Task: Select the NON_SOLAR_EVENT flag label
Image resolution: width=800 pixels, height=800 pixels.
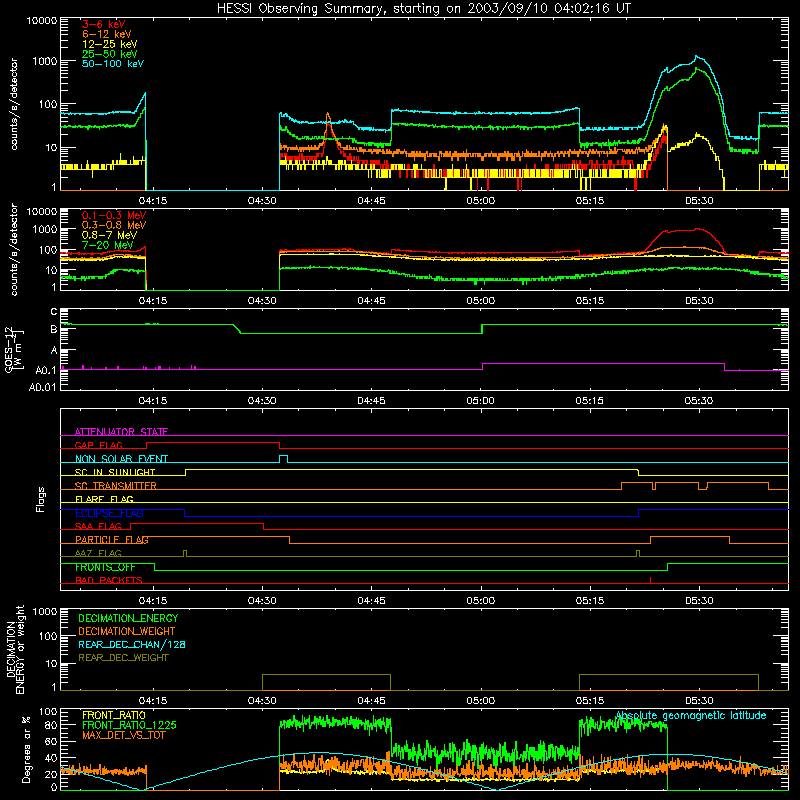Action: click(121, 459)
